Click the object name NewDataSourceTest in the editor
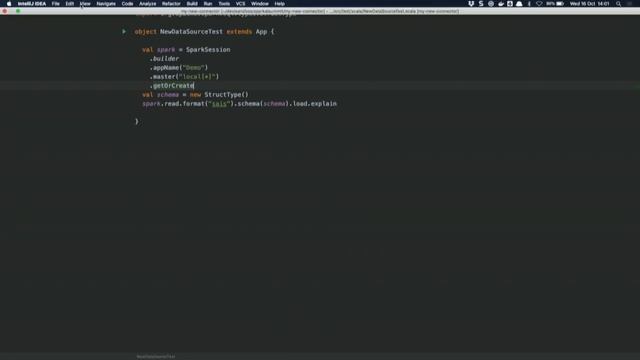The height and width of the screenshot is (360, 640). [191, 31]
